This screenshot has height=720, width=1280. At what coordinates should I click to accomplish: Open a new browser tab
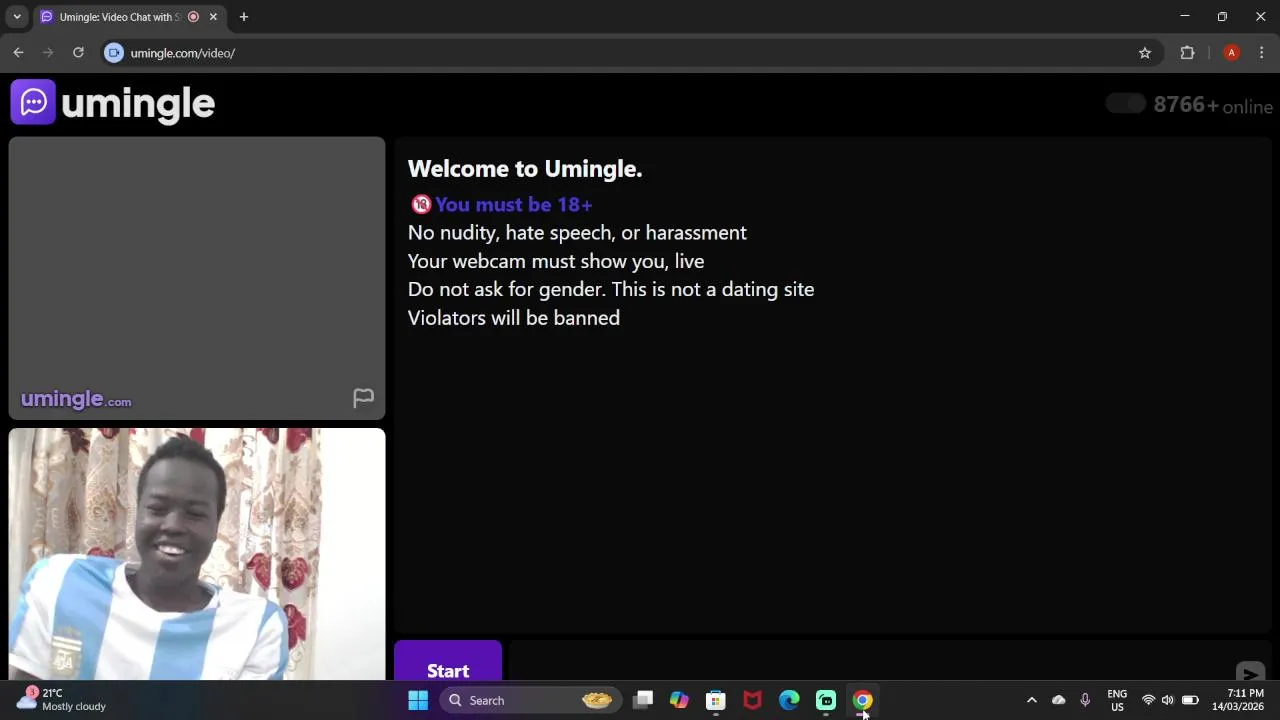243,17
